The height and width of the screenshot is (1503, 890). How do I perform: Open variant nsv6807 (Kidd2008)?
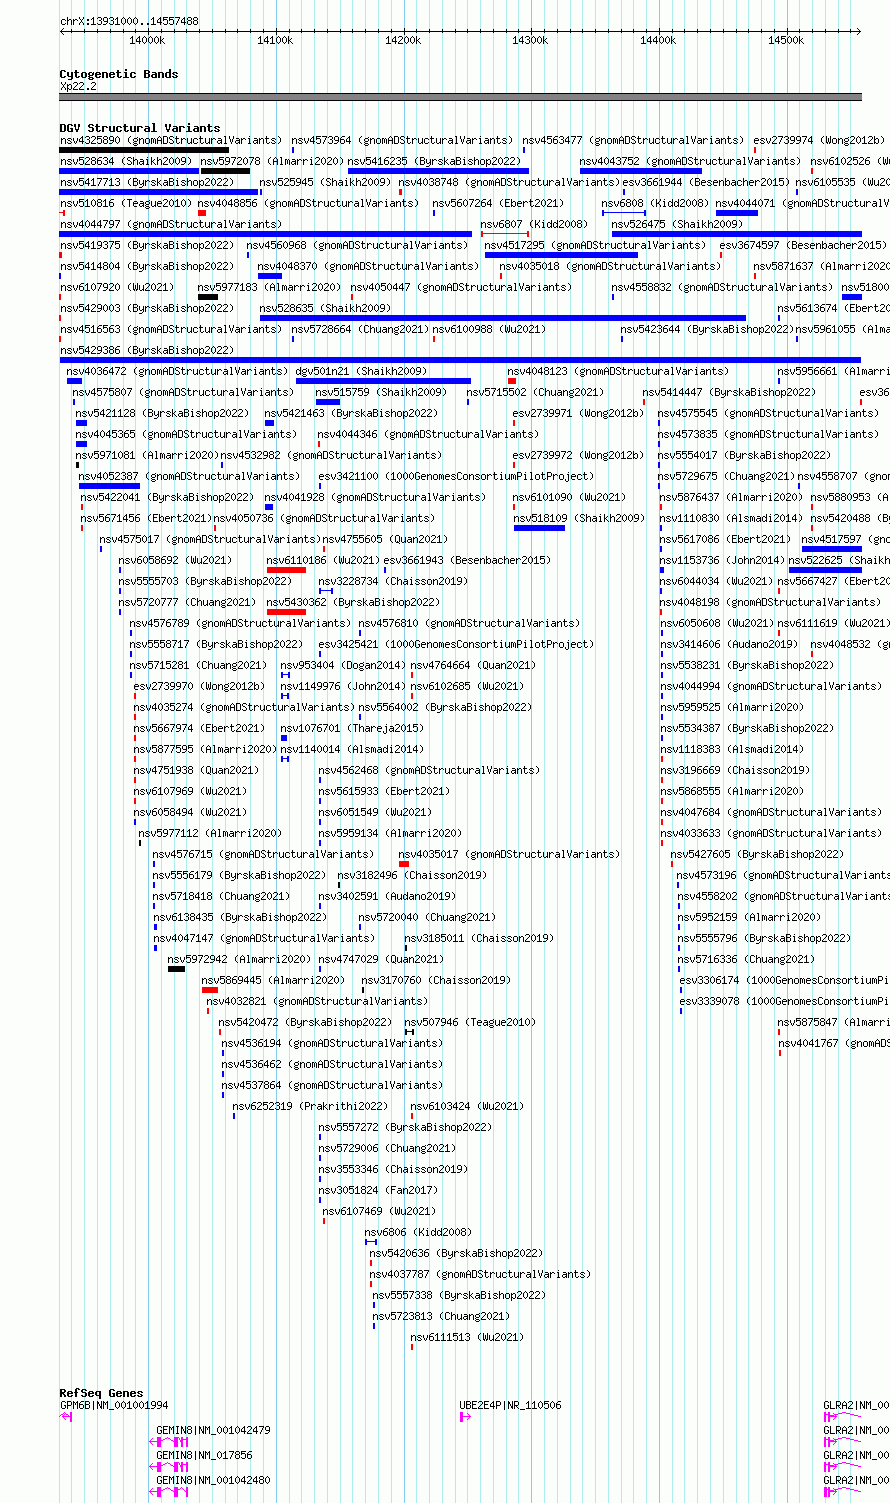coord(534,224)
